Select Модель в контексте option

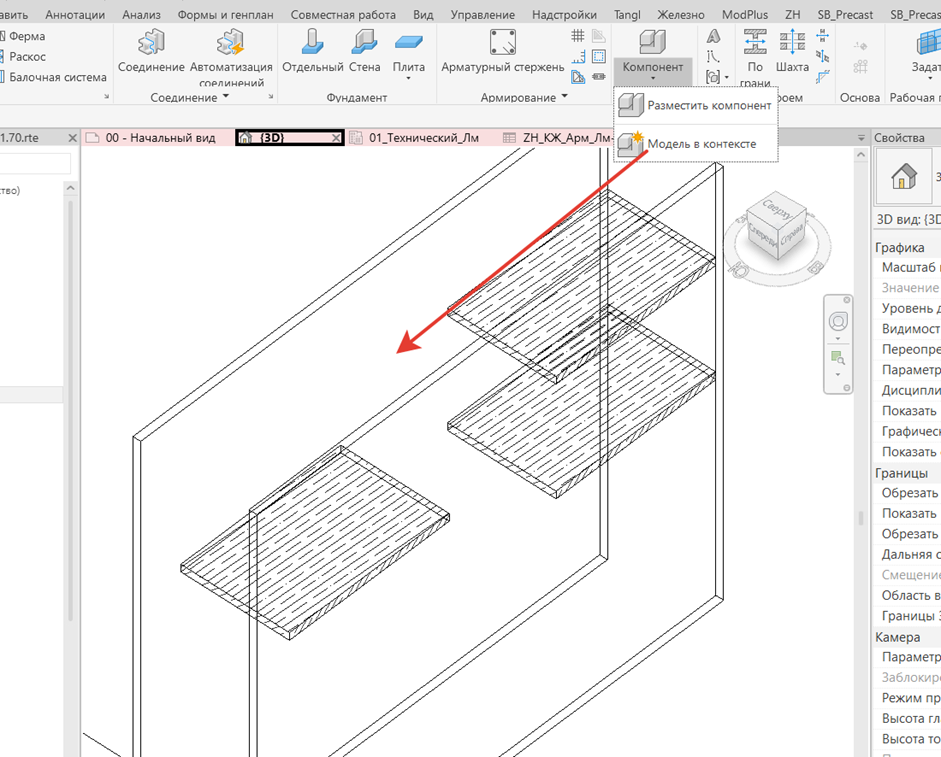click(x=696, y=144)
